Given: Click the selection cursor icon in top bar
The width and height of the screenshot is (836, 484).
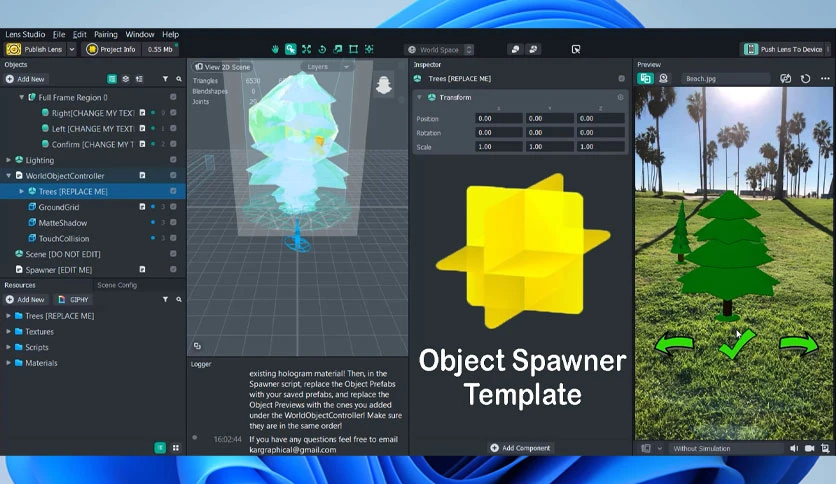Looking at the screenshot, I should (576, 49).
